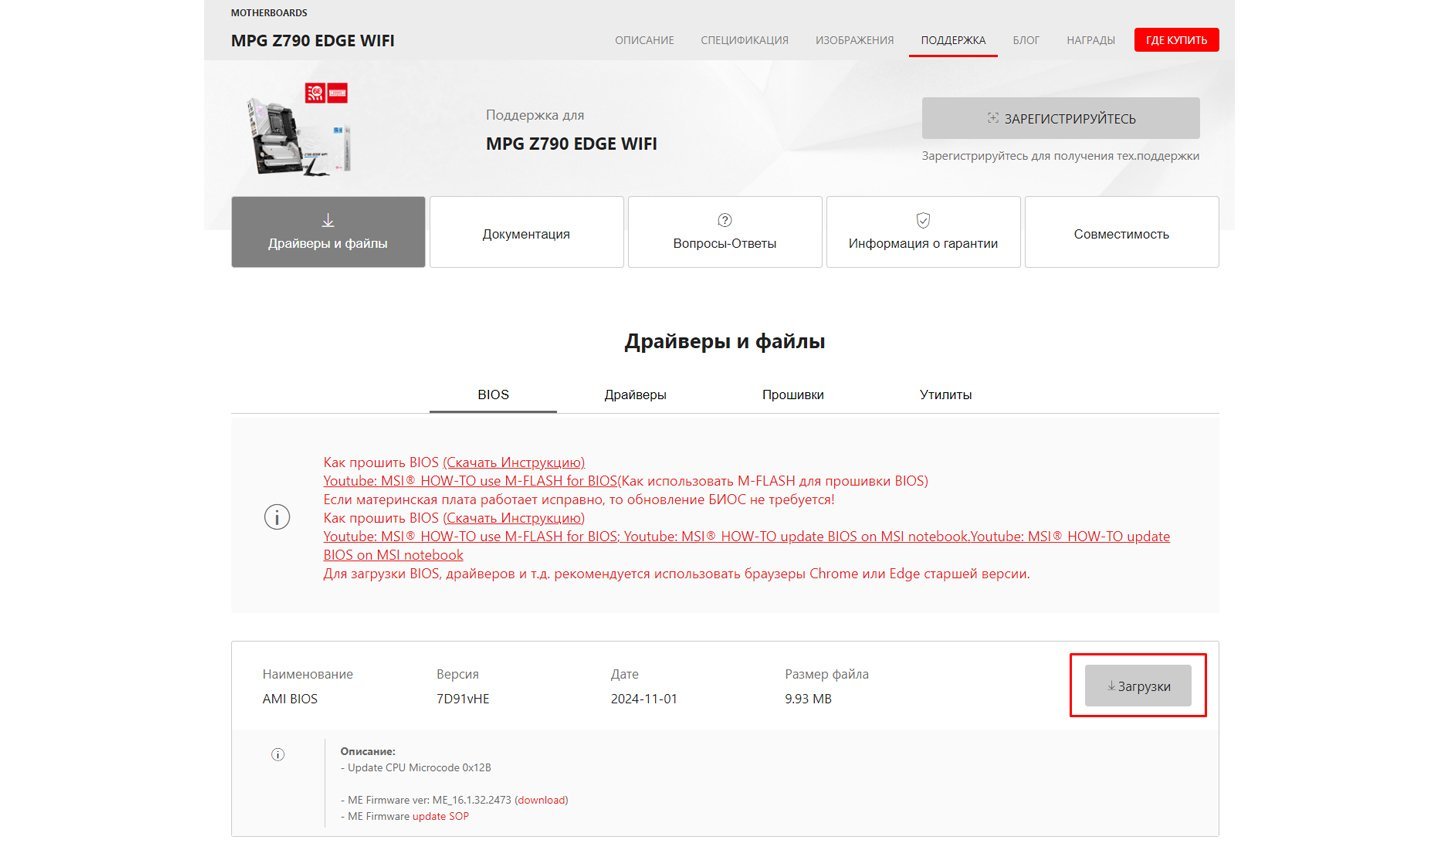Select the Драйверы tab
Image resolution: width=1440 pixels, height=850 pixels.
click(x=635, y=395)
